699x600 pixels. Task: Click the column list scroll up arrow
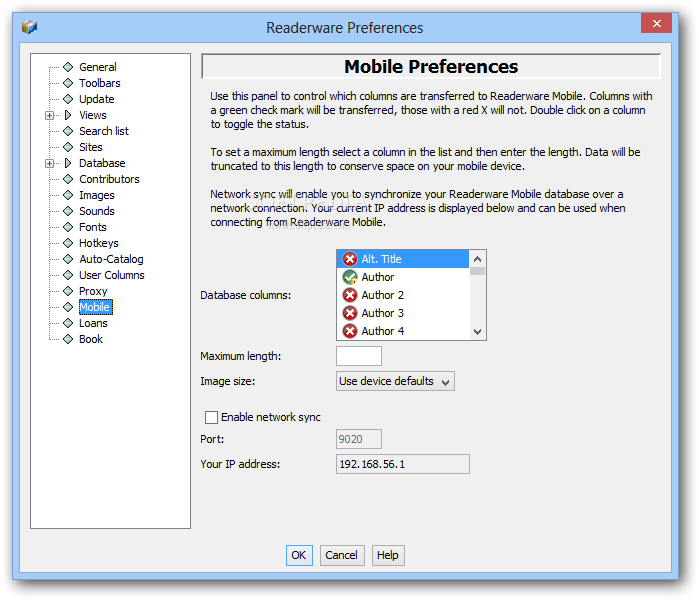[477, 259]
